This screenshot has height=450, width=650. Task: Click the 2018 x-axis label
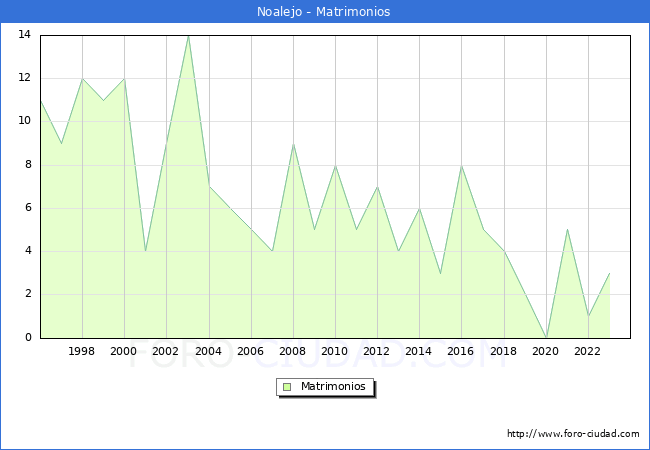pos(504,351)
